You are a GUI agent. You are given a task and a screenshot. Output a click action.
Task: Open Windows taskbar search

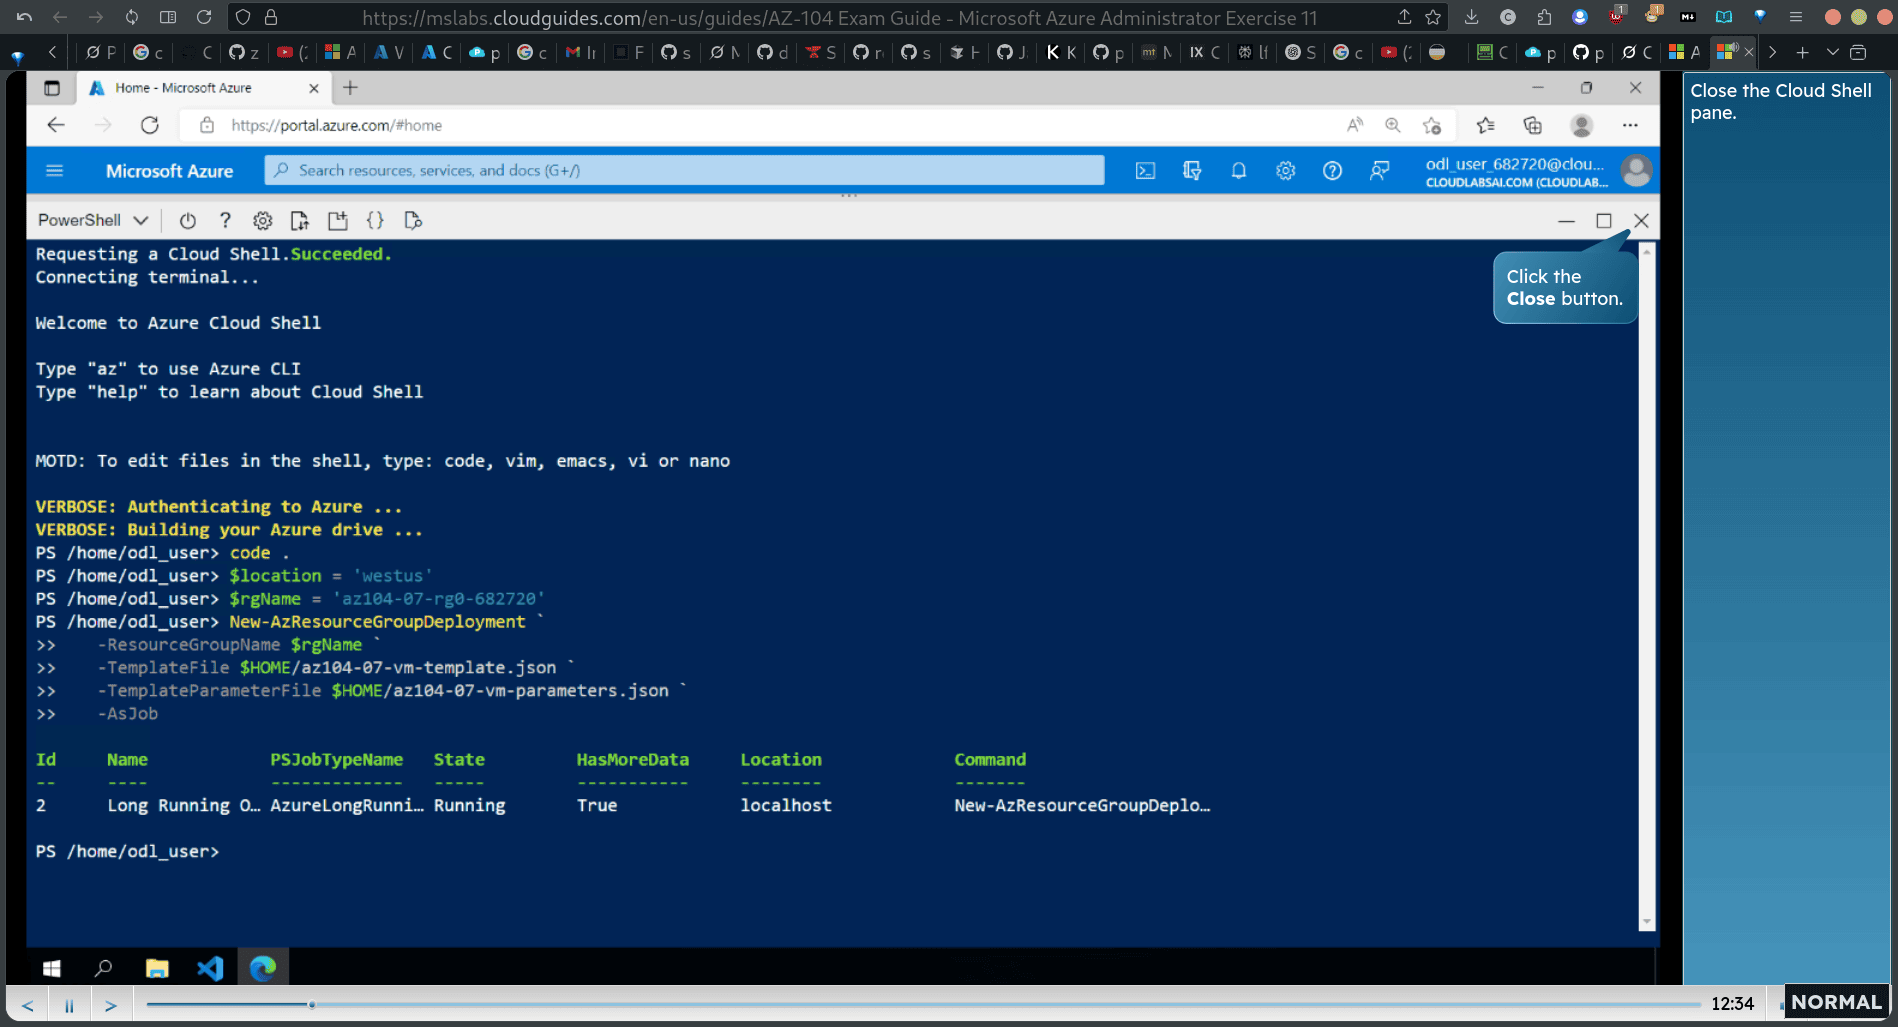pos(103,968)
